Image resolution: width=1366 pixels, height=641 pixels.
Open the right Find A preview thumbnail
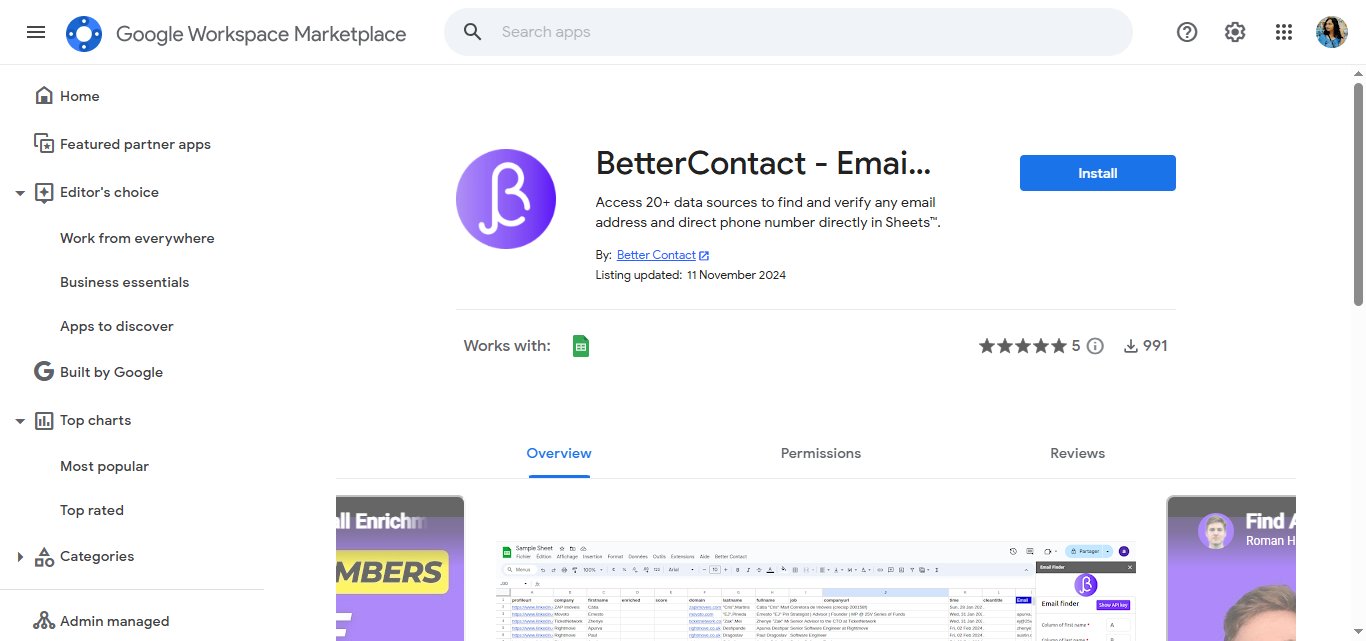[x=1231, y=568]
